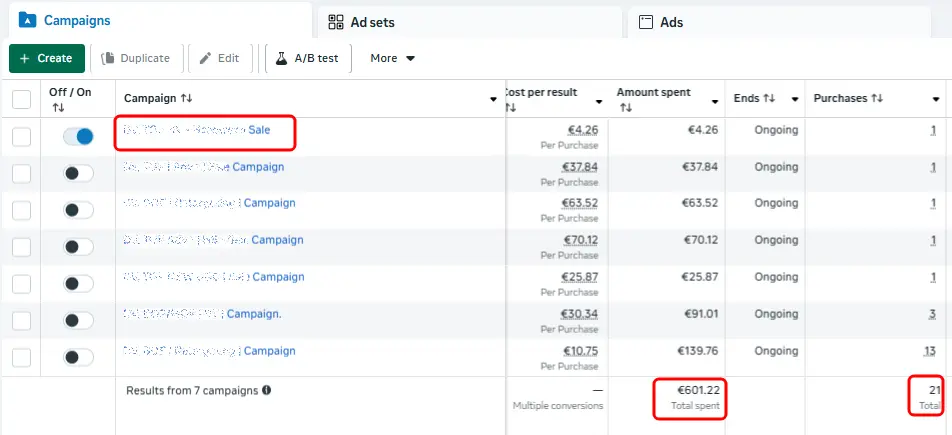Tick the checkbox for the €25.87 campaign row

(21, 284)
